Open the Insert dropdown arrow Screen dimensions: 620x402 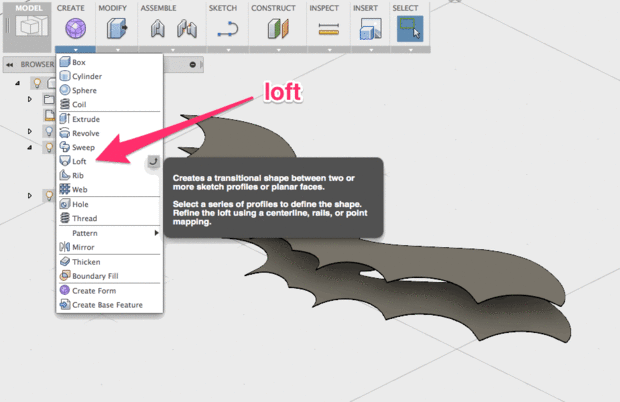371,50
